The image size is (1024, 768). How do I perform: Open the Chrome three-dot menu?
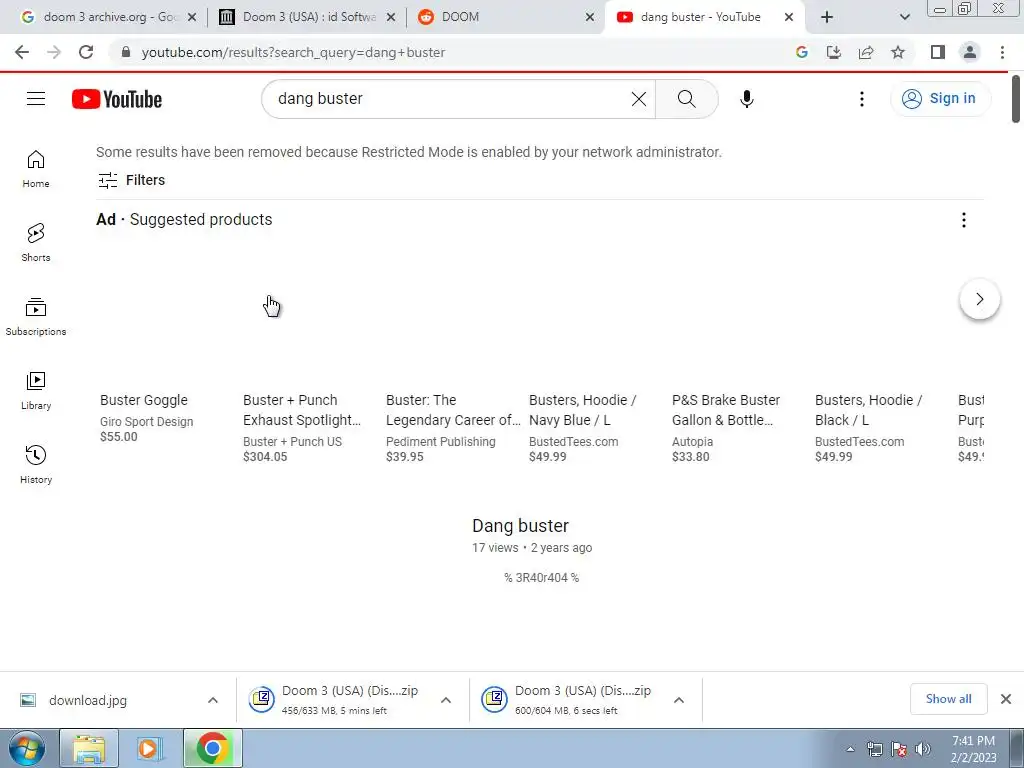(x=1002, y=52)
